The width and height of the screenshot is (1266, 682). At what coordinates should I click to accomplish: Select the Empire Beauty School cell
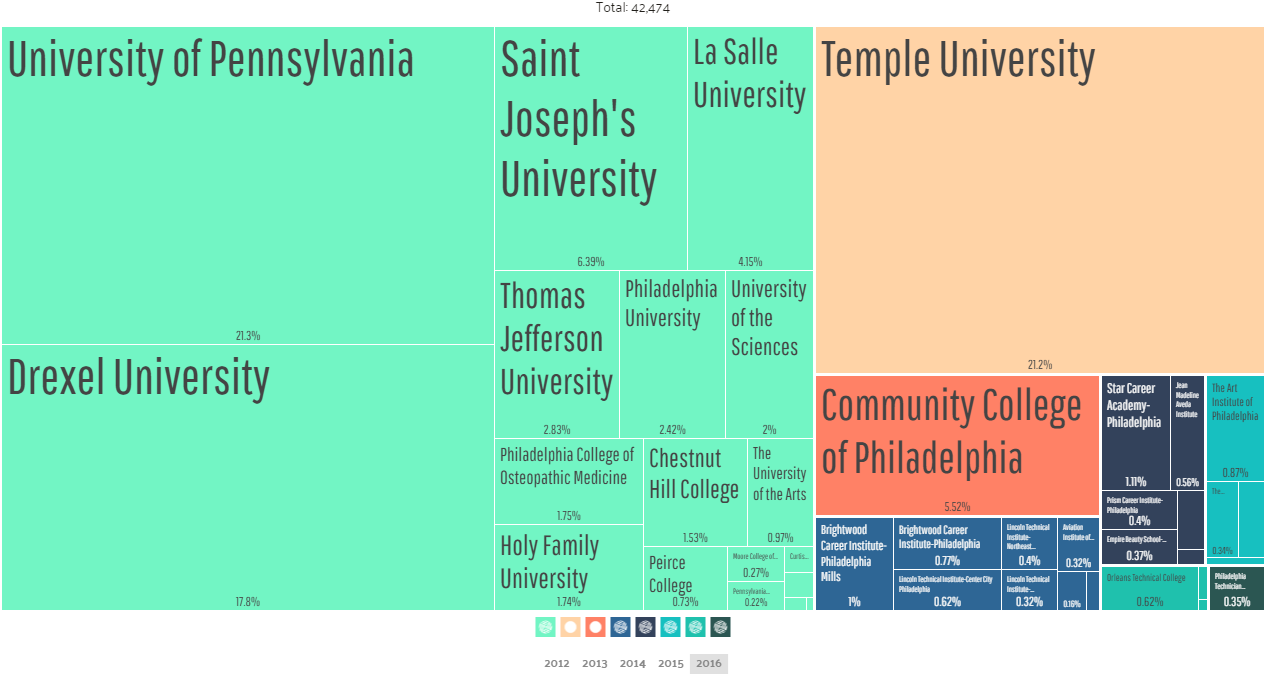pos(1140,547)
